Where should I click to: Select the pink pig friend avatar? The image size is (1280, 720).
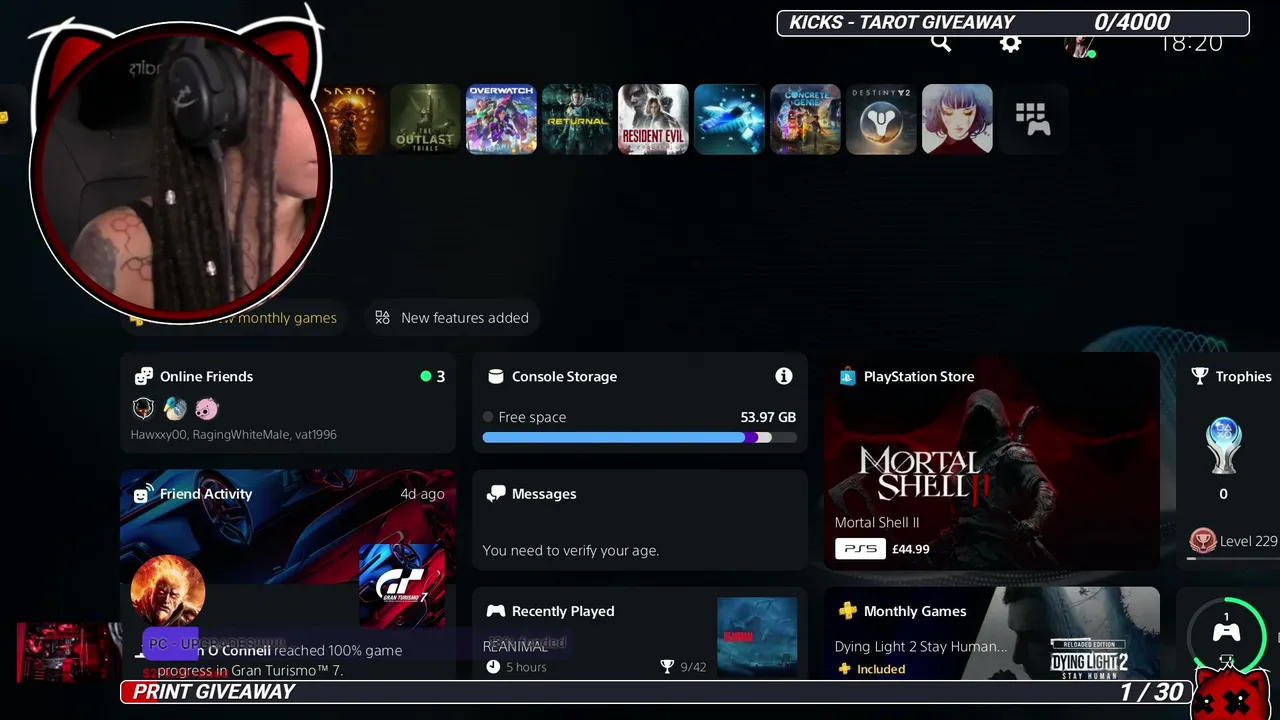[x=207, y=408]
